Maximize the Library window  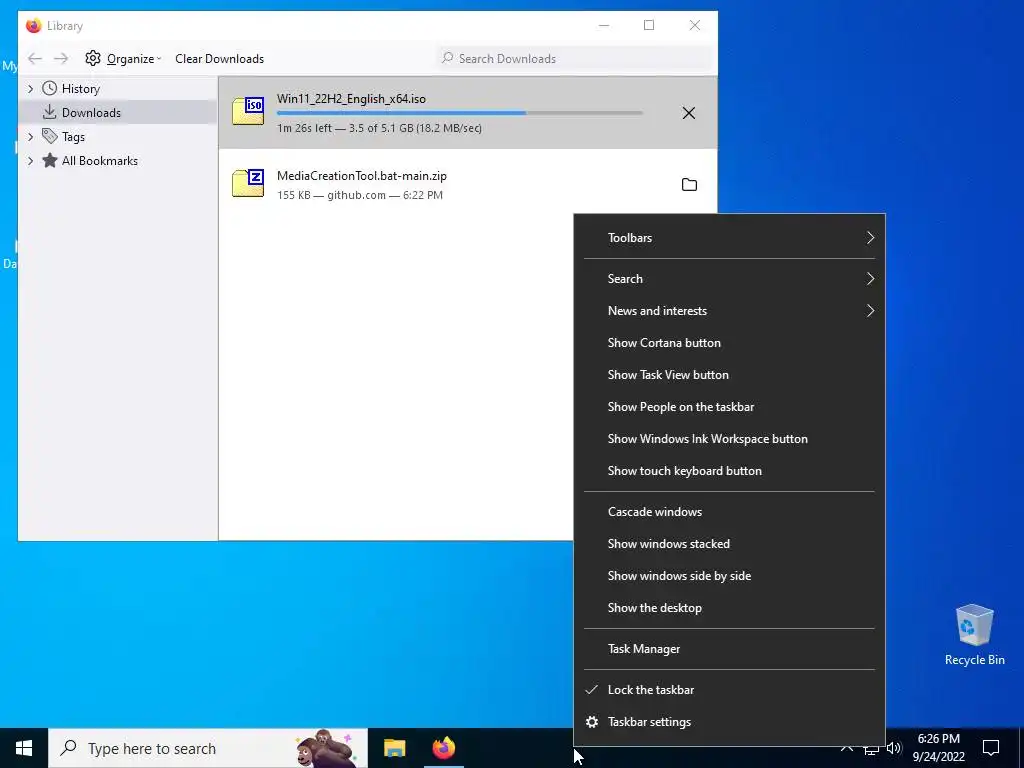point(649,25)
